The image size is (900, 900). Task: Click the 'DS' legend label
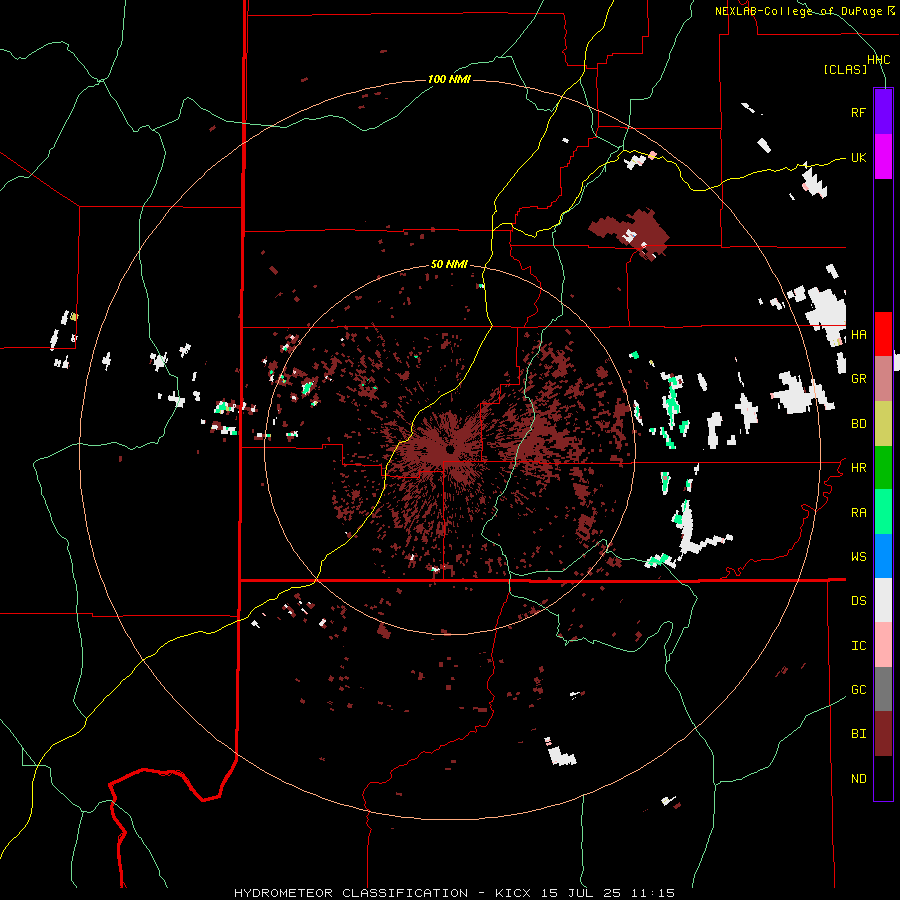pyautogui.click(x=858, y=600)
